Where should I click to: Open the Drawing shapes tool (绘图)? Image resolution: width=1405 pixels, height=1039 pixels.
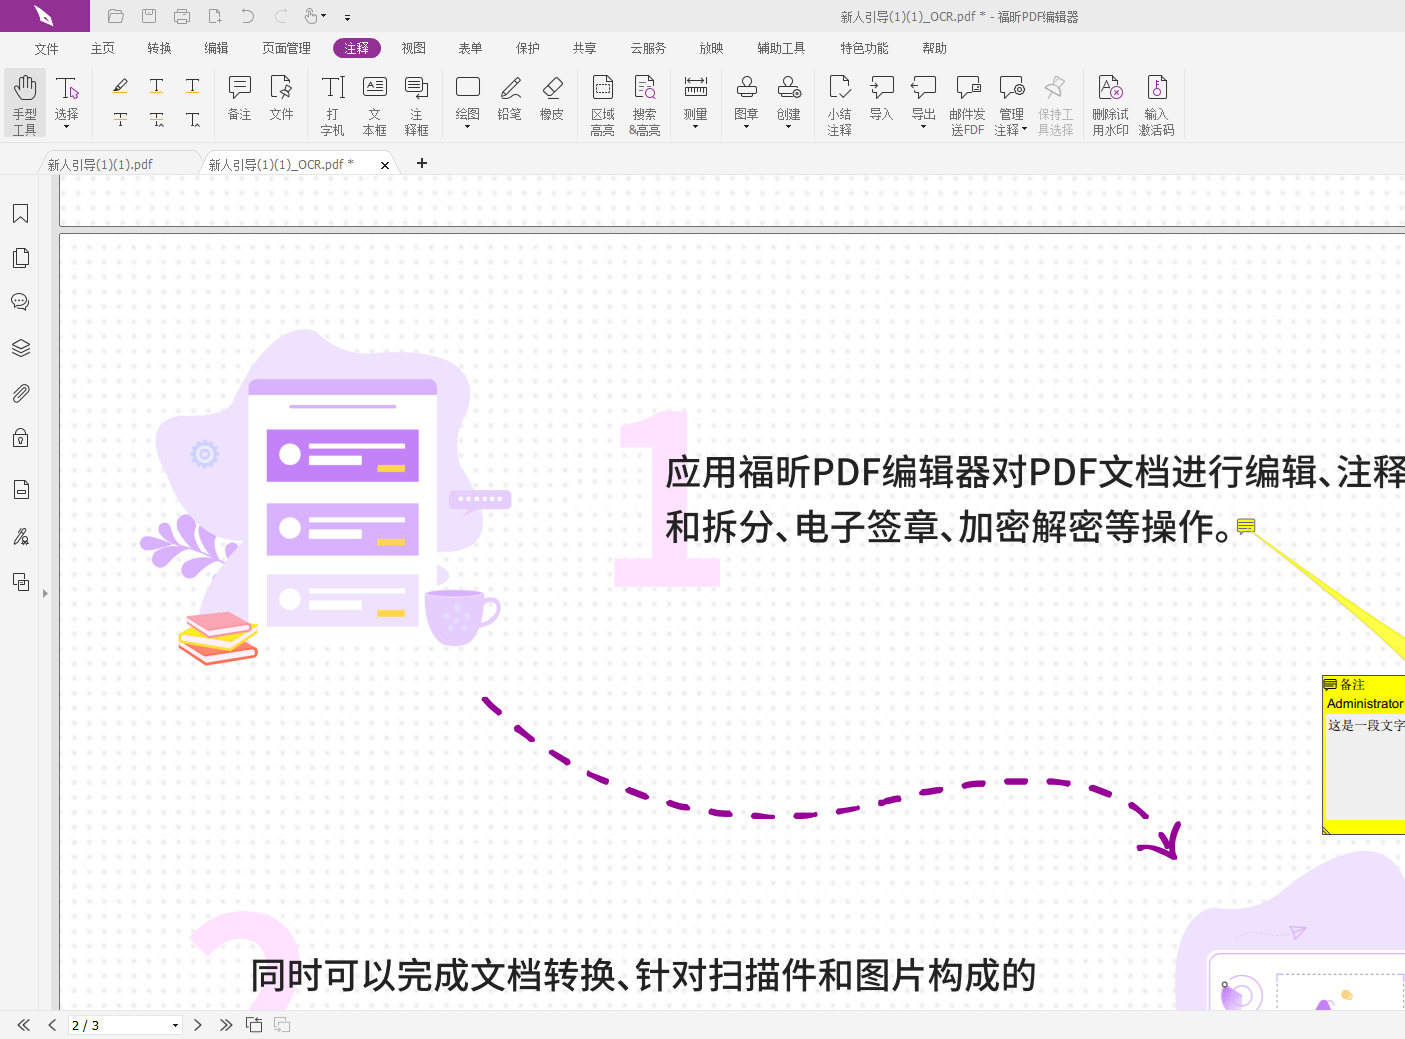pos(468,96)
